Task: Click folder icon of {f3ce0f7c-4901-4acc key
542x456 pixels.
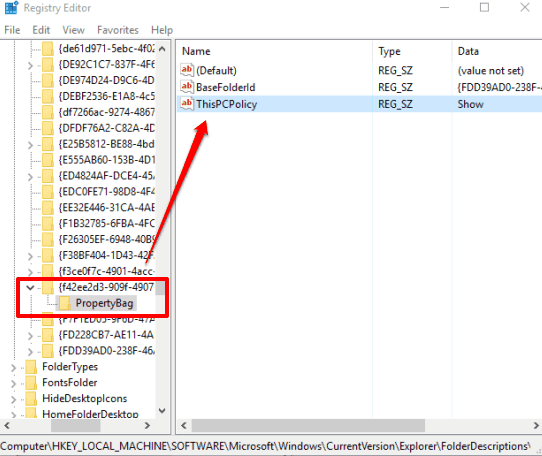Action: [x=48, y=271]
